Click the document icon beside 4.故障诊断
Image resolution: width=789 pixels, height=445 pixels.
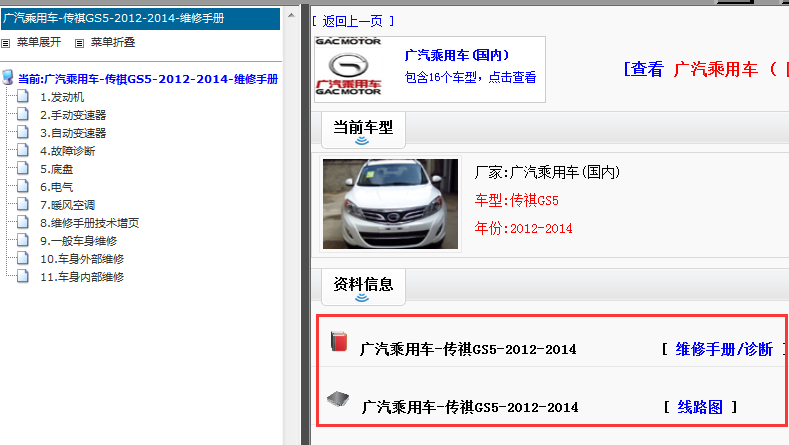(x=23, y=150)
